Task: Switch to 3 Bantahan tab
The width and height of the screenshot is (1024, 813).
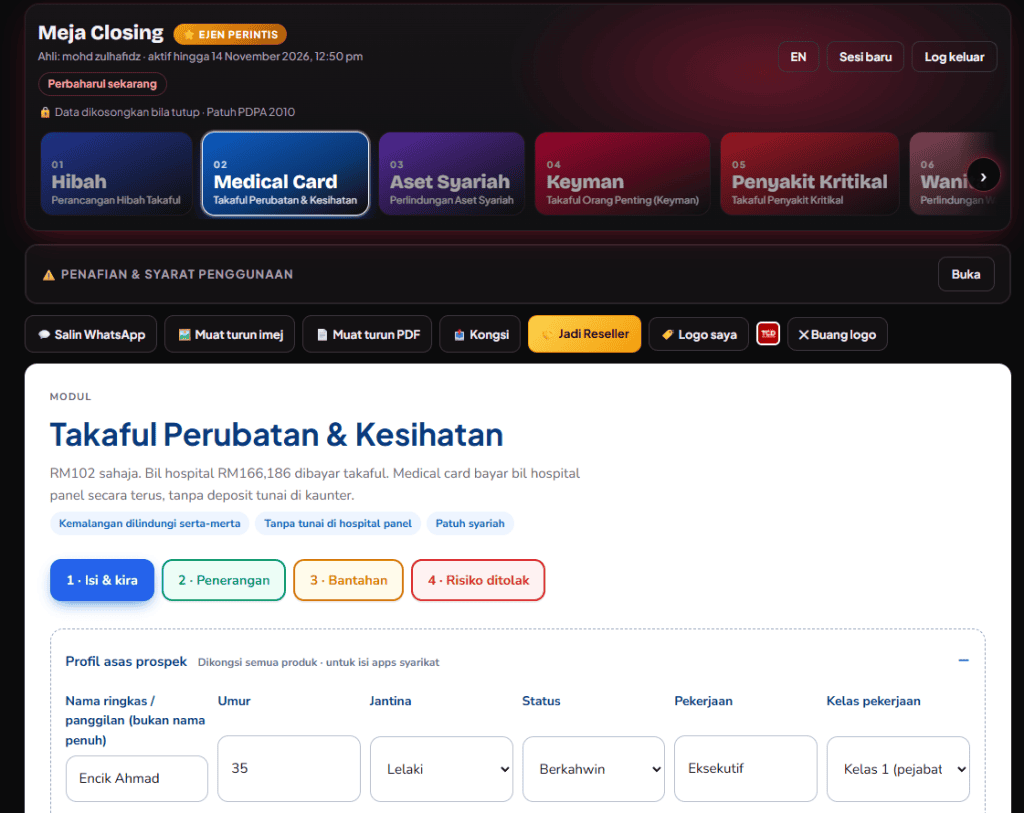Action: pos(349,580)
